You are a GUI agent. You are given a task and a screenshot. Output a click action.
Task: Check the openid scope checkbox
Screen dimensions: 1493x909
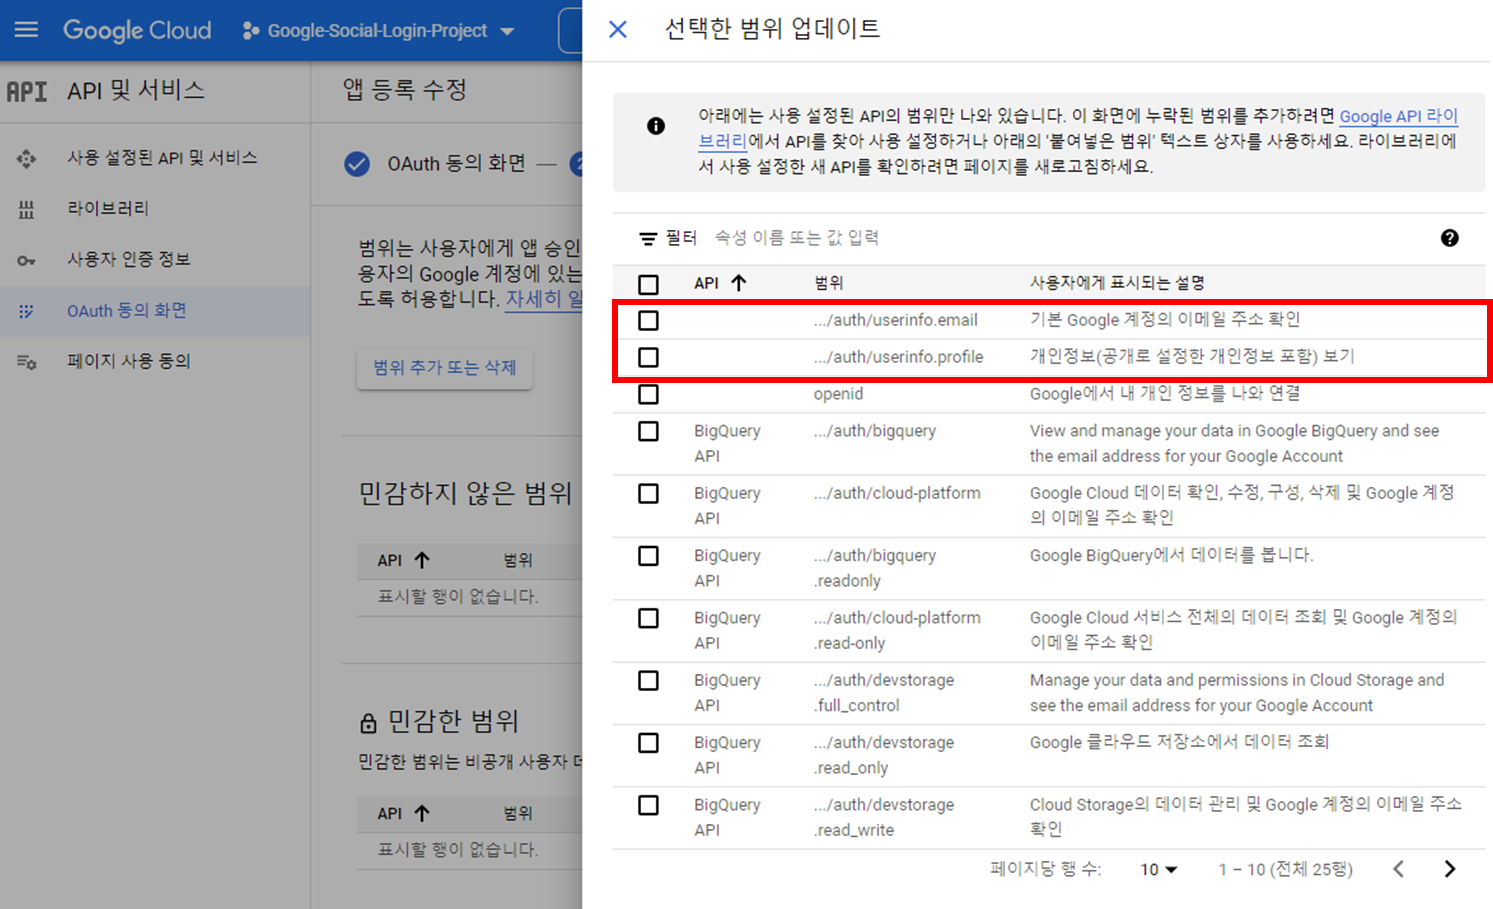pos(648,394)
